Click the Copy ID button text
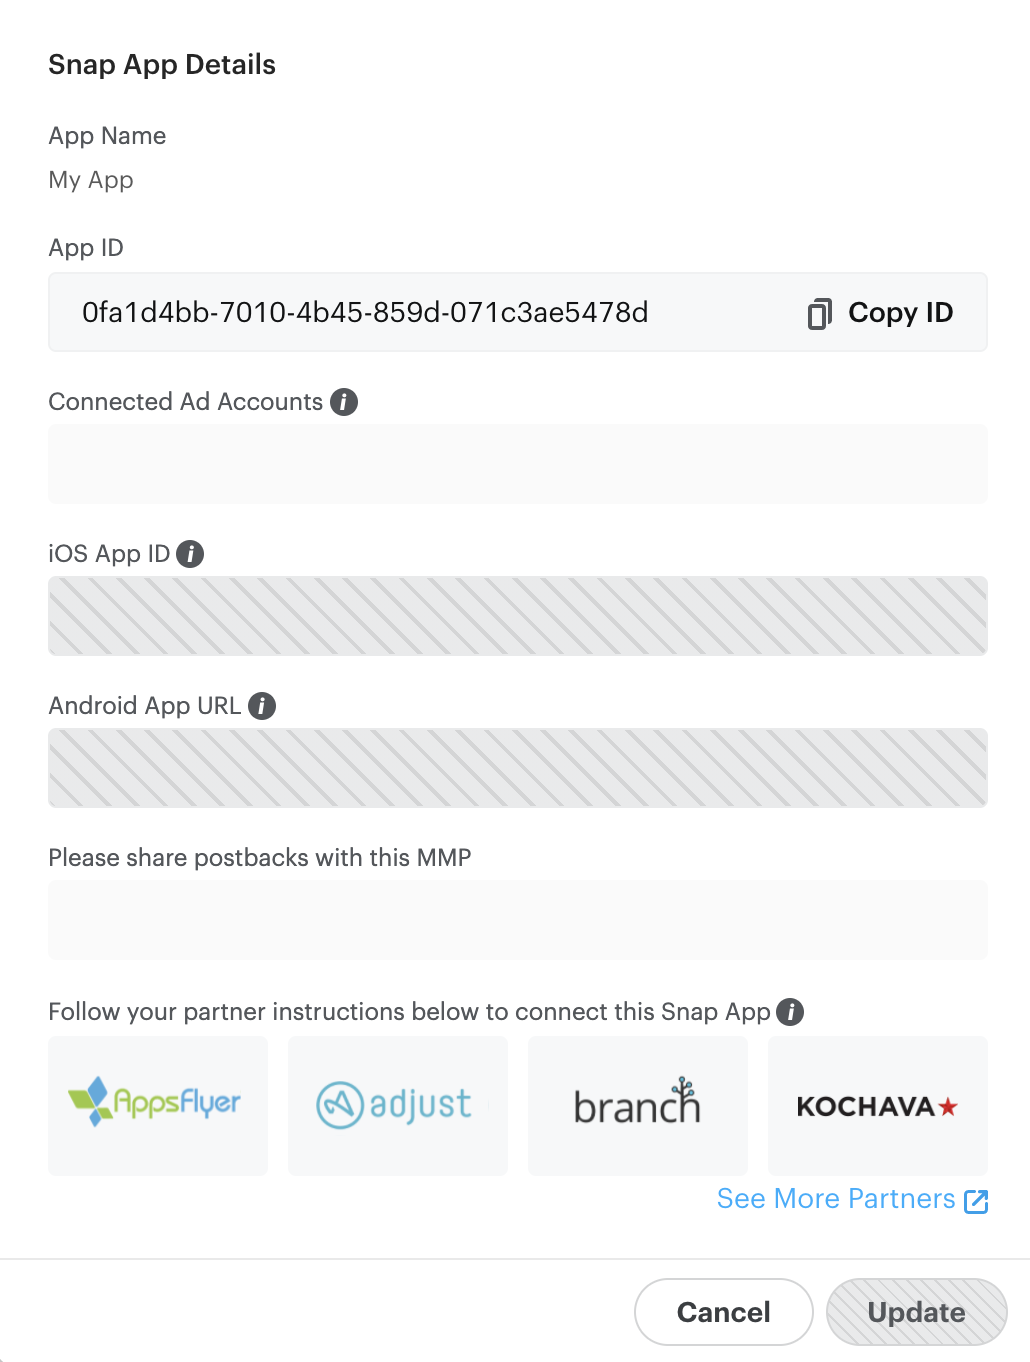Viewport: 1030px width, 1362px height. 900,313
